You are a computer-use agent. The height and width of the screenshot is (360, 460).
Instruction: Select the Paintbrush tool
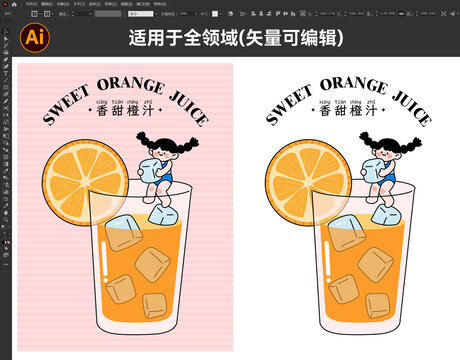pyautogui.click(x=6, y=94)
